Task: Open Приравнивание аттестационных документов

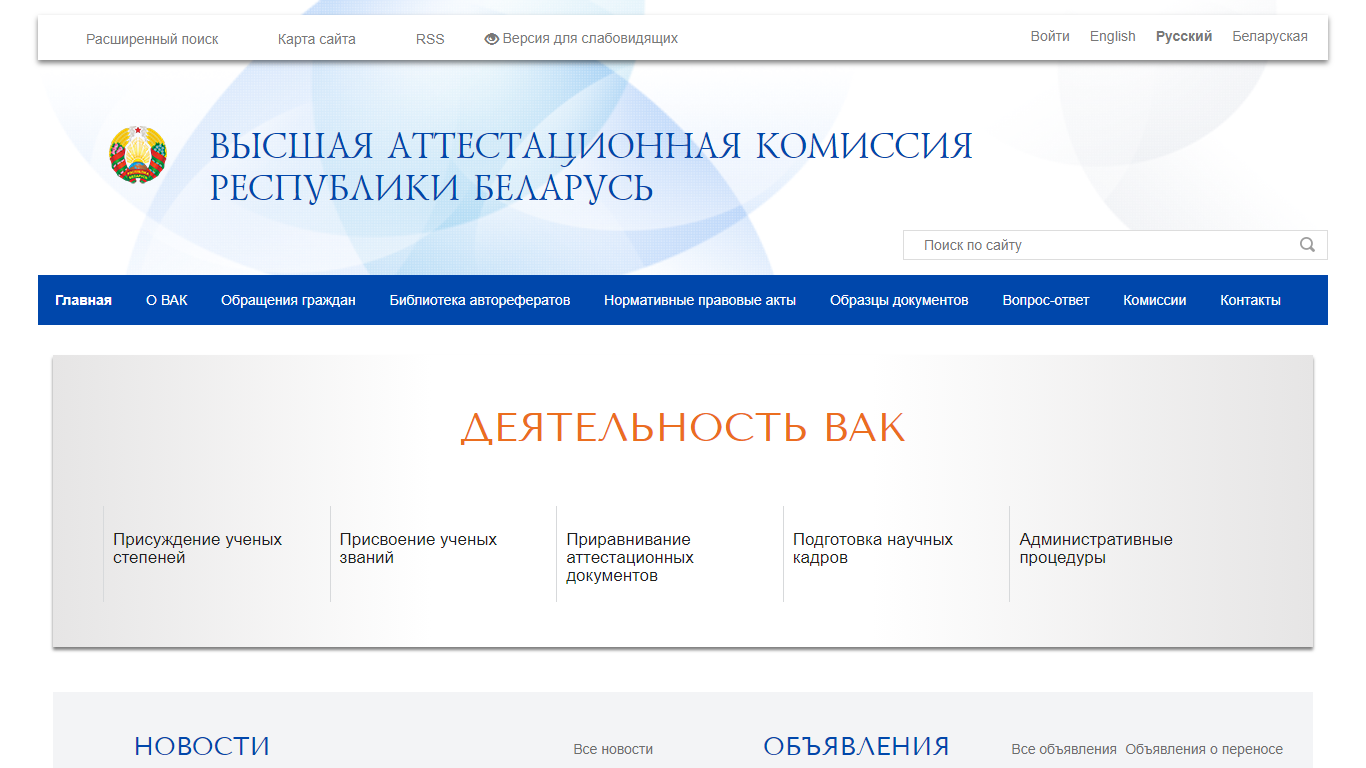Action: pyautogui.click(x=630, y=557)
